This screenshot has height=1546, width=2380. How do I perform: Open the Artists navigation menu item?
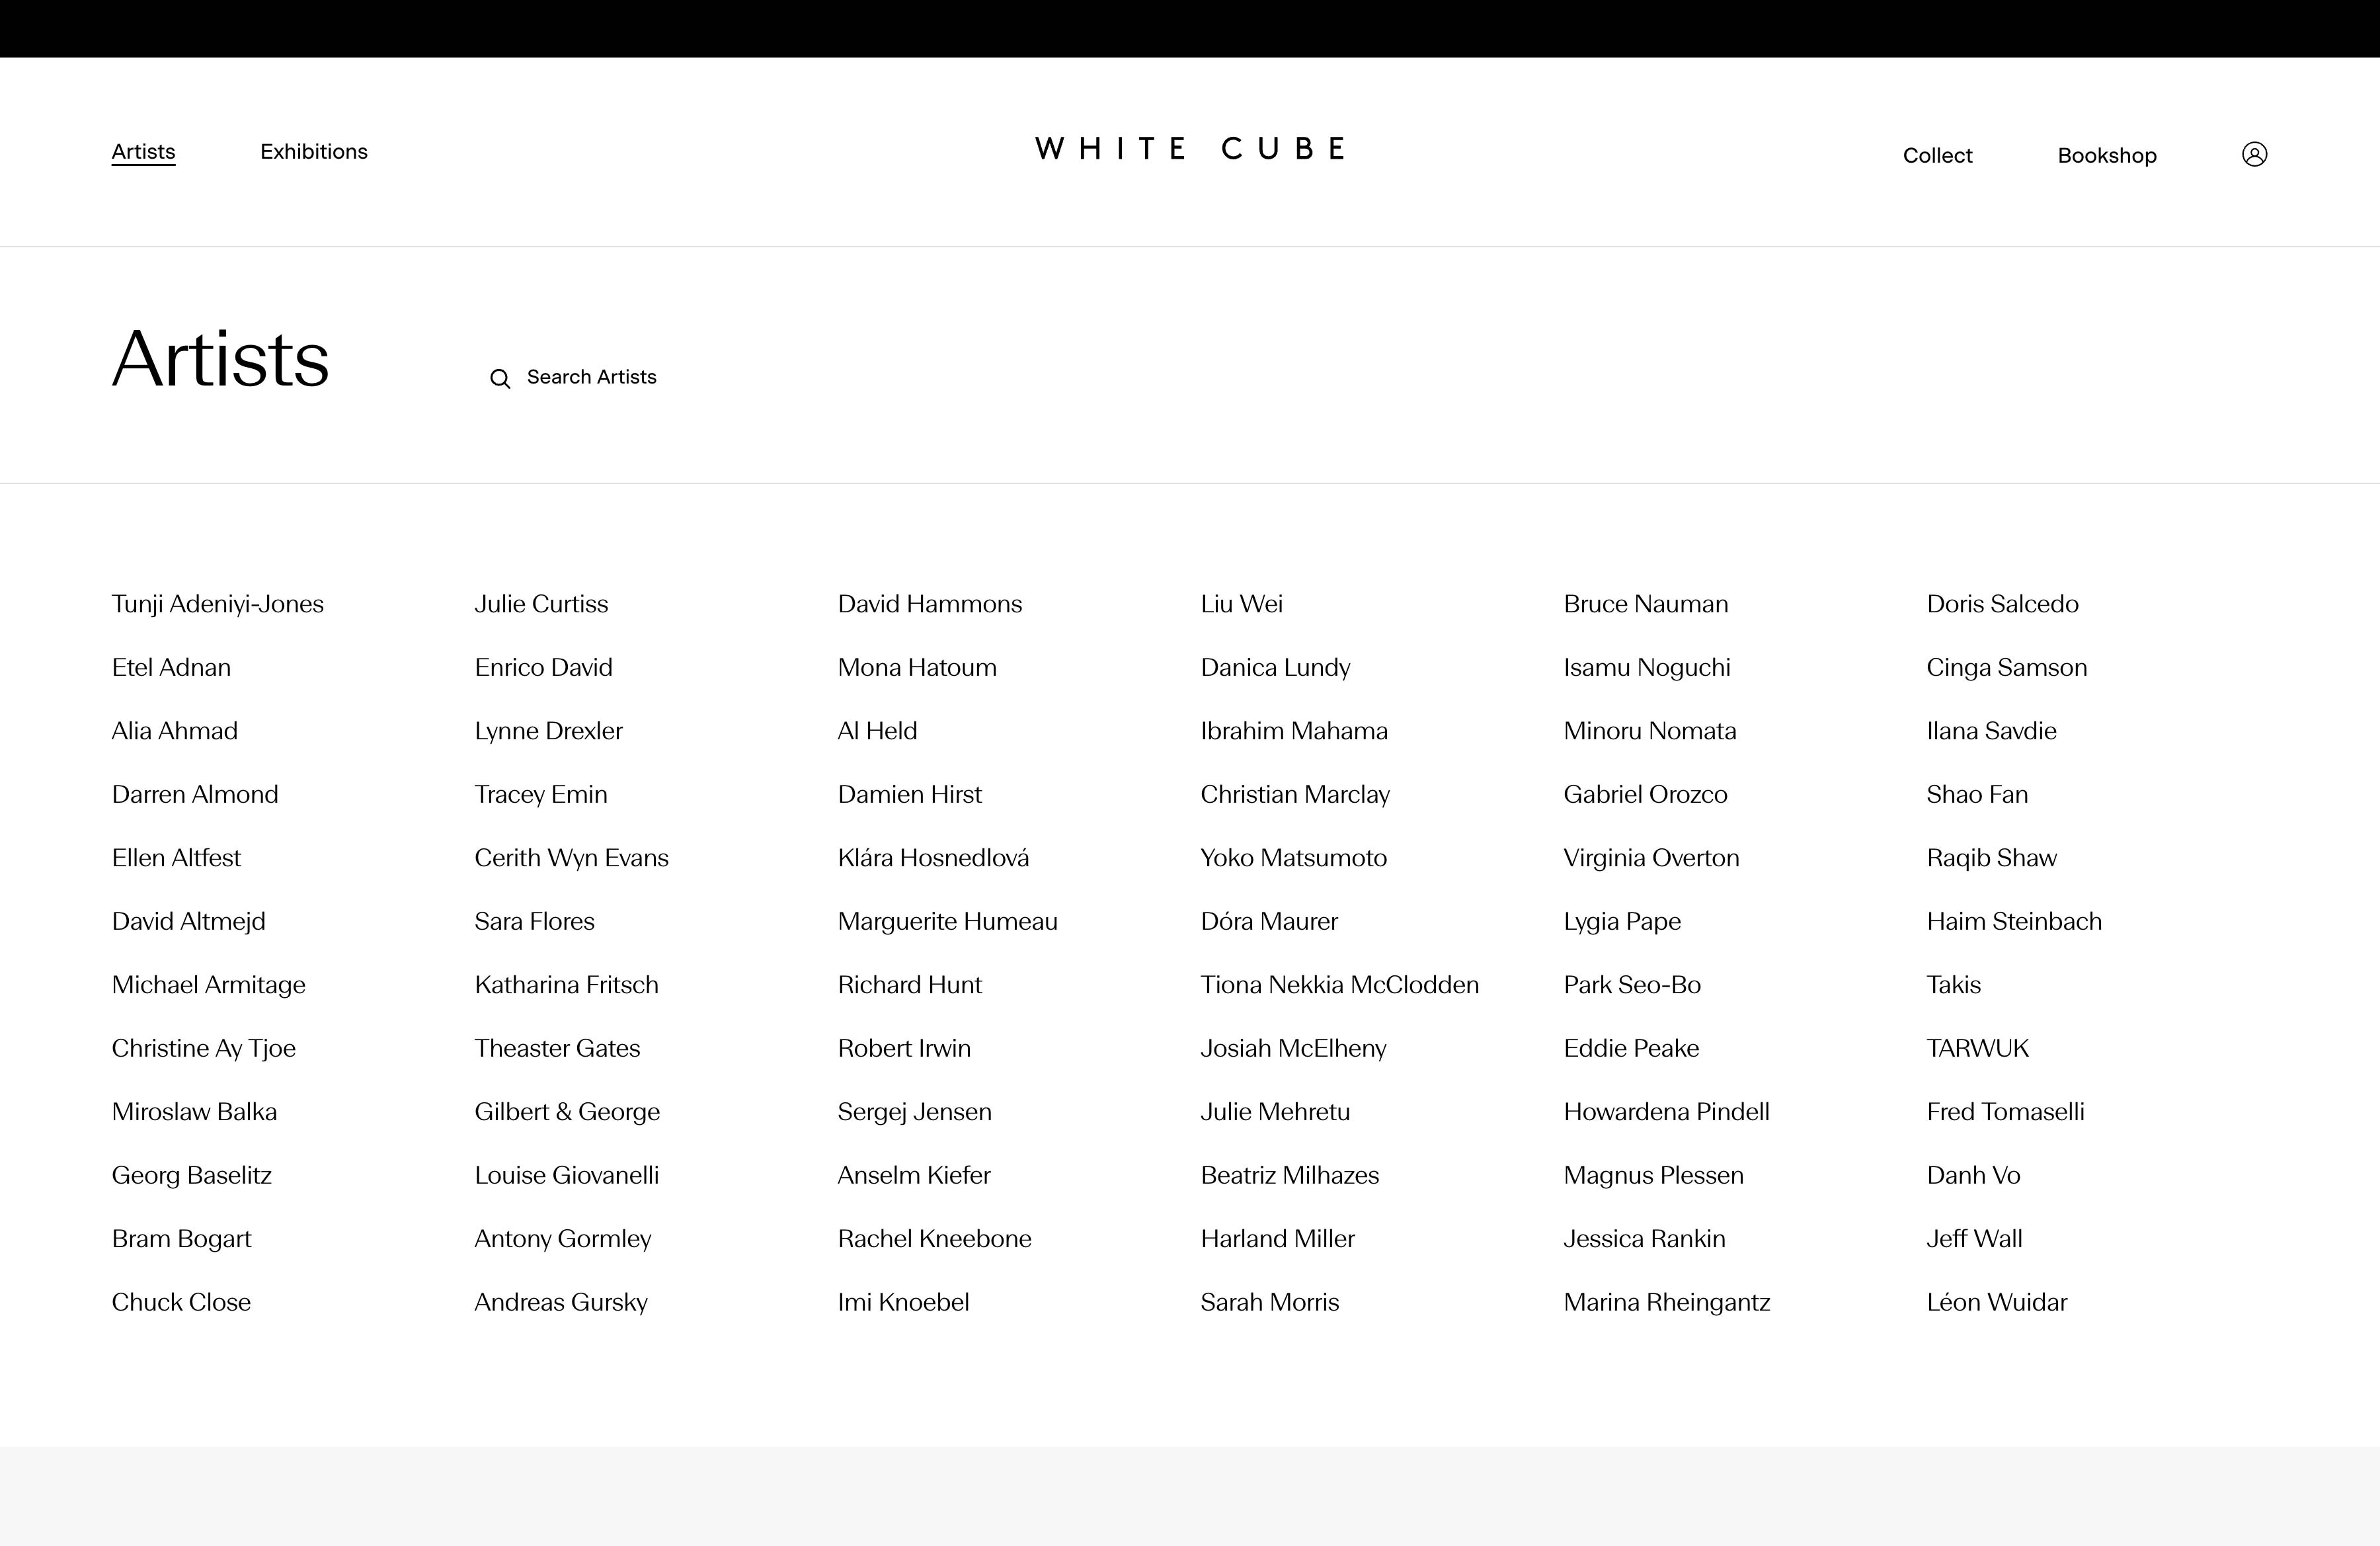143,152
